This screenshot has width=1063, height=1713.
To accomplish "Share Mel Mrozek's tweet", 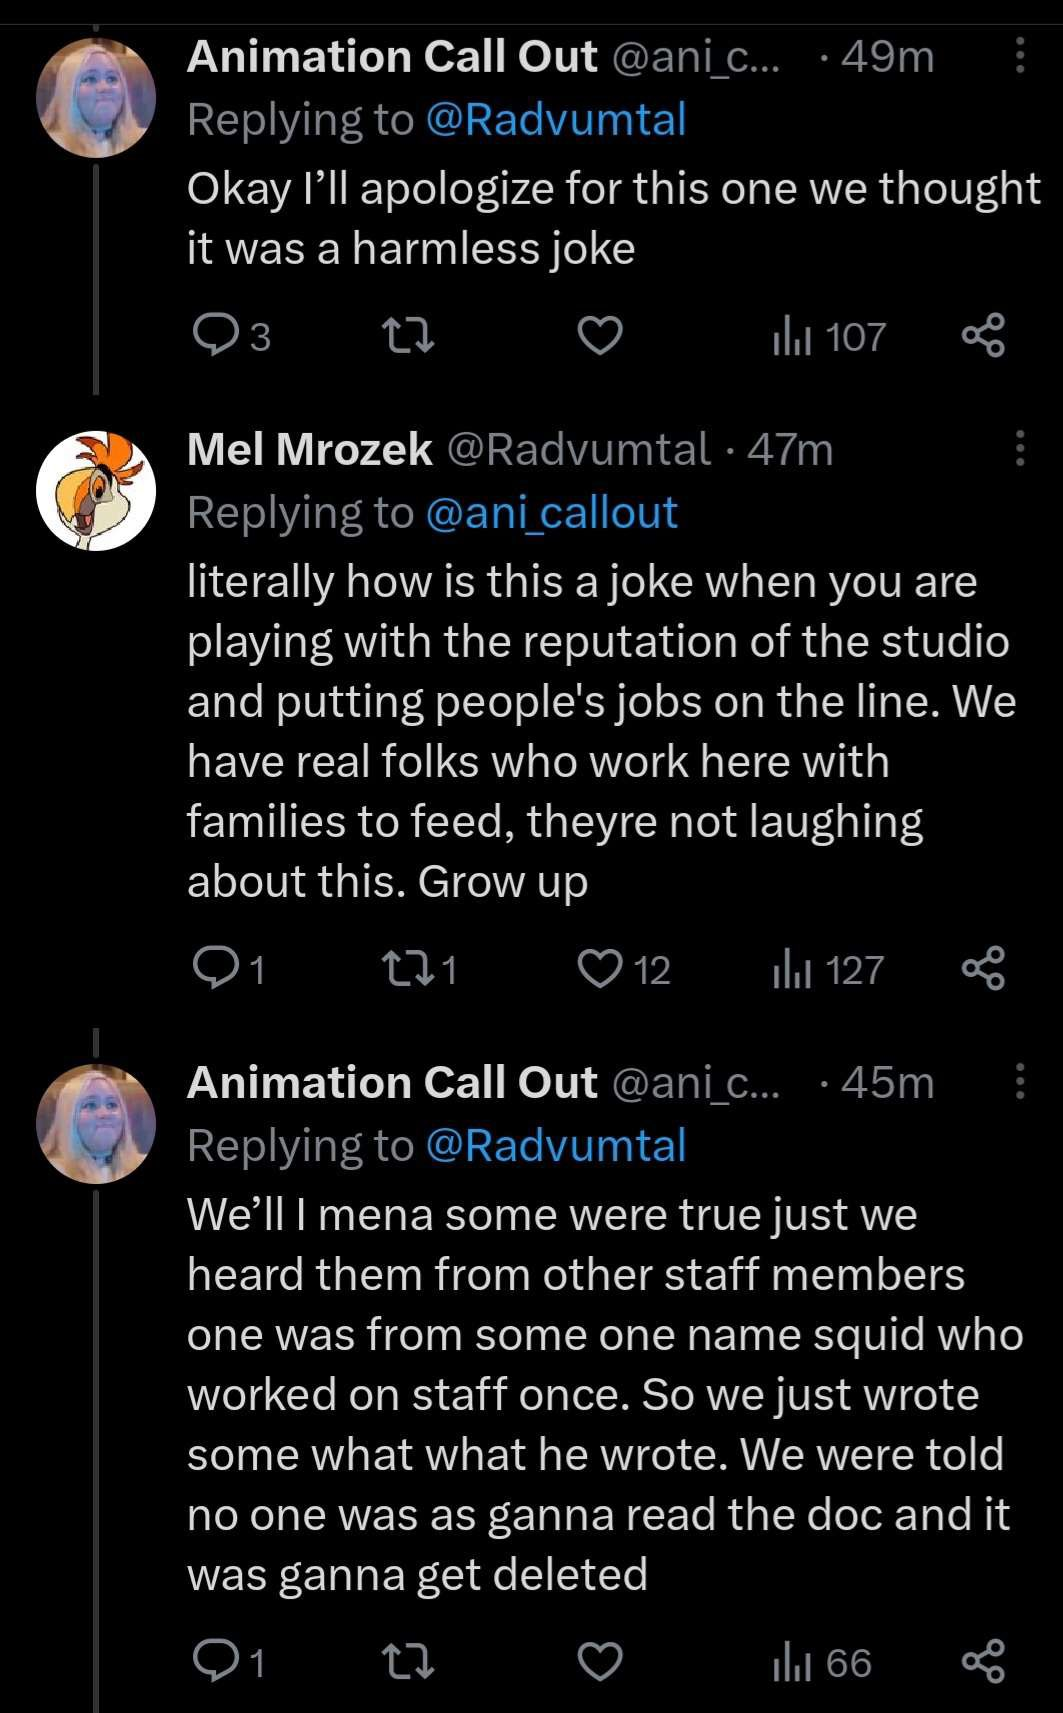I will tap(983, 969).
